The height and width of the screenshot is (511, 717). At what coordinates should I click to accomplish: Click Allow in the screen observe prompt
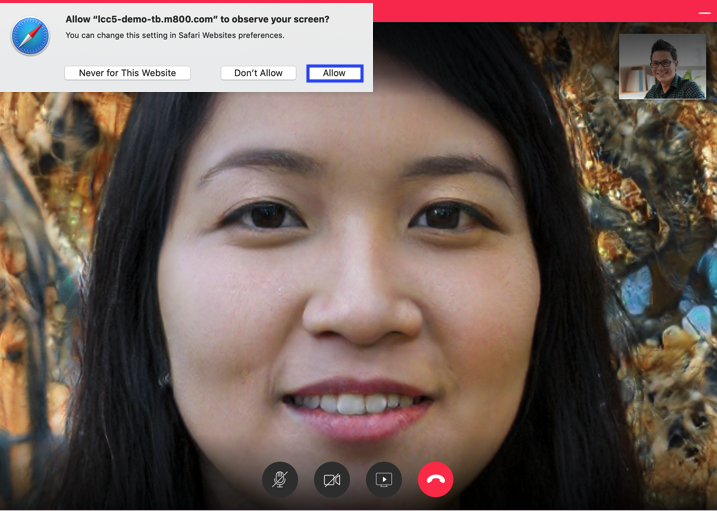tap(335, 73)
